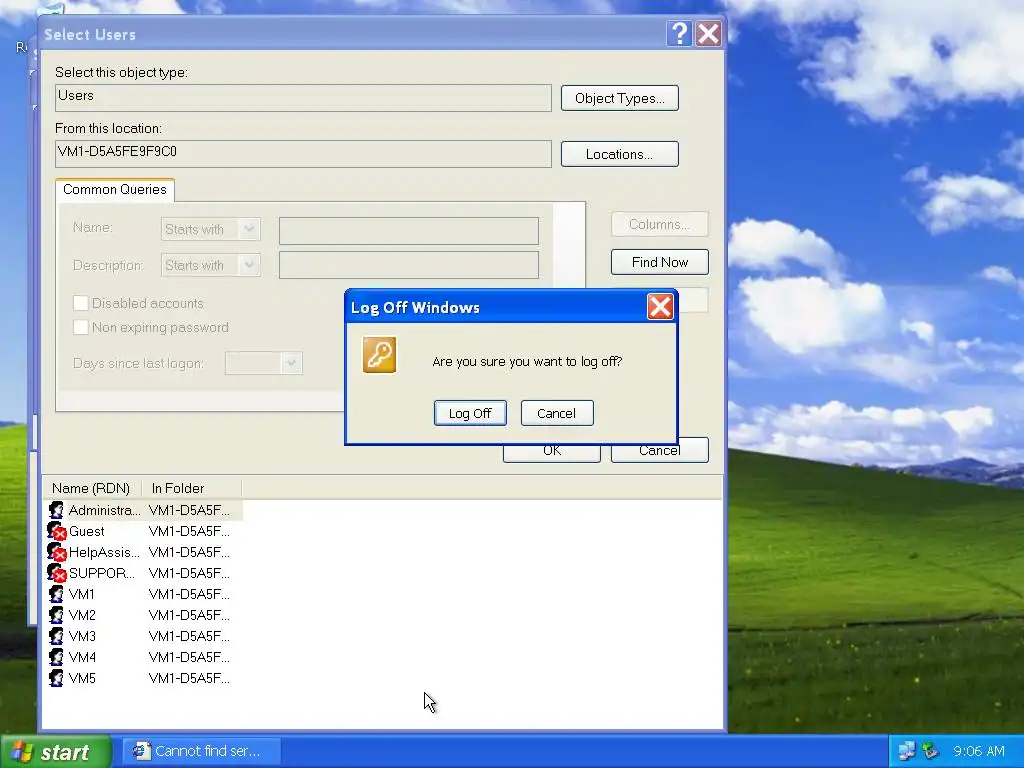Select the Guest name text

[x=86, y=531]
